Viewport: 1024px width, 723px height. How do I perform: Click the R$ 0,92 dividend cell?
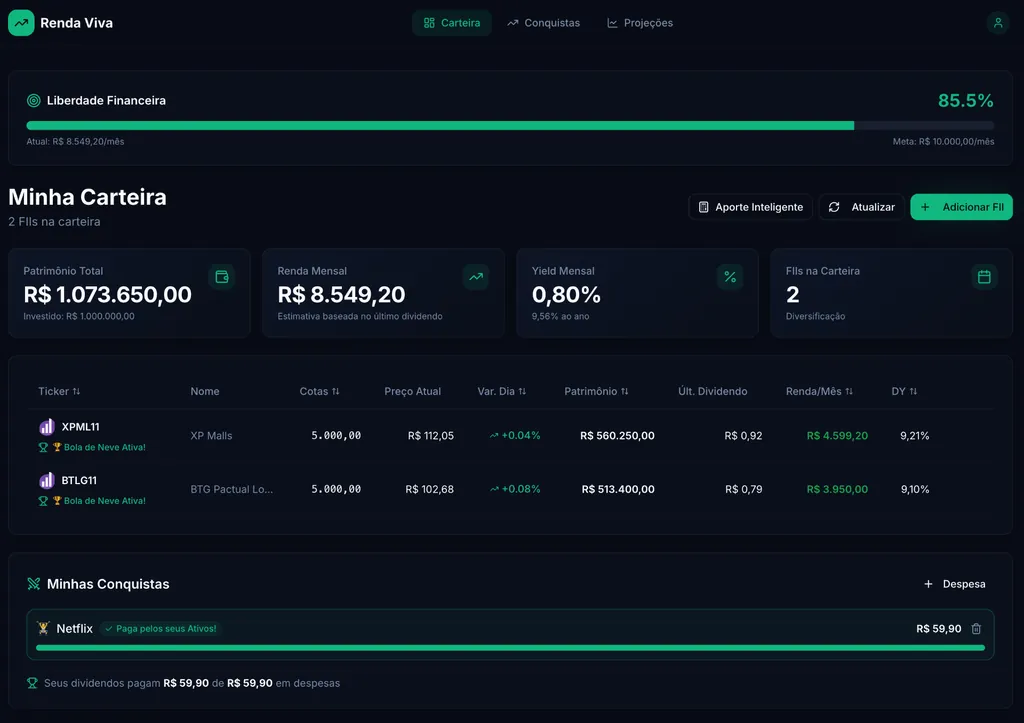743,436
